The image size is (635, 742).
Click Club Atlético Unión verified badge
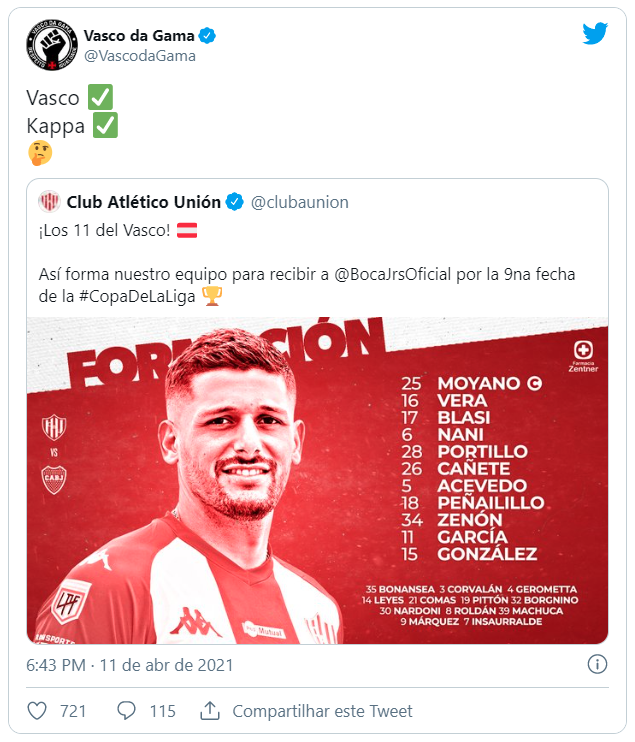point(234,202)
